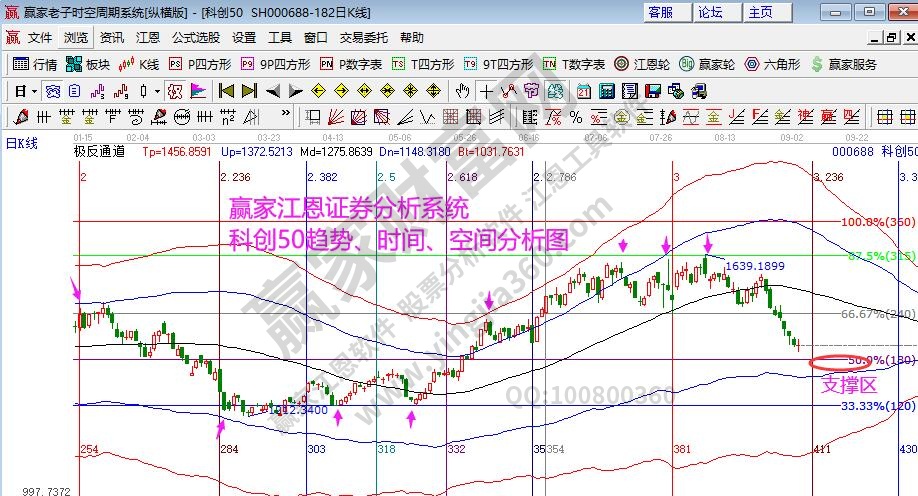Open the 9T四方形 tool
This screenshot has height=496, width=918.
[498, 64]
